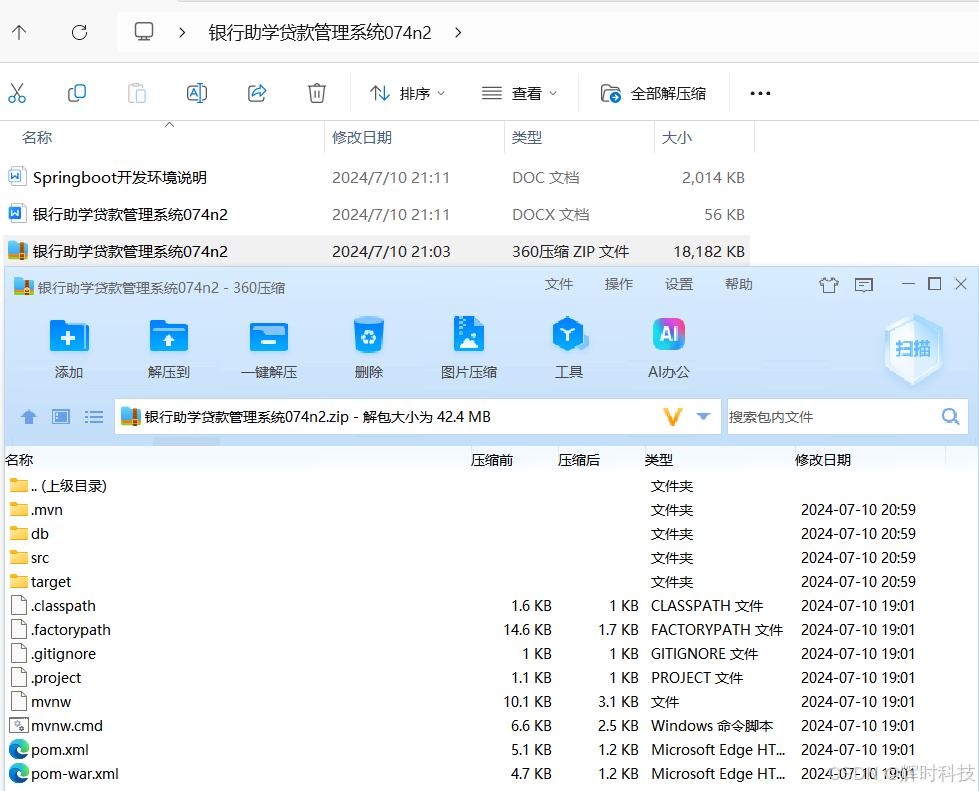Sort archive list by 压缩前 column
Screen dimensions: 979x791
(492, 460)
